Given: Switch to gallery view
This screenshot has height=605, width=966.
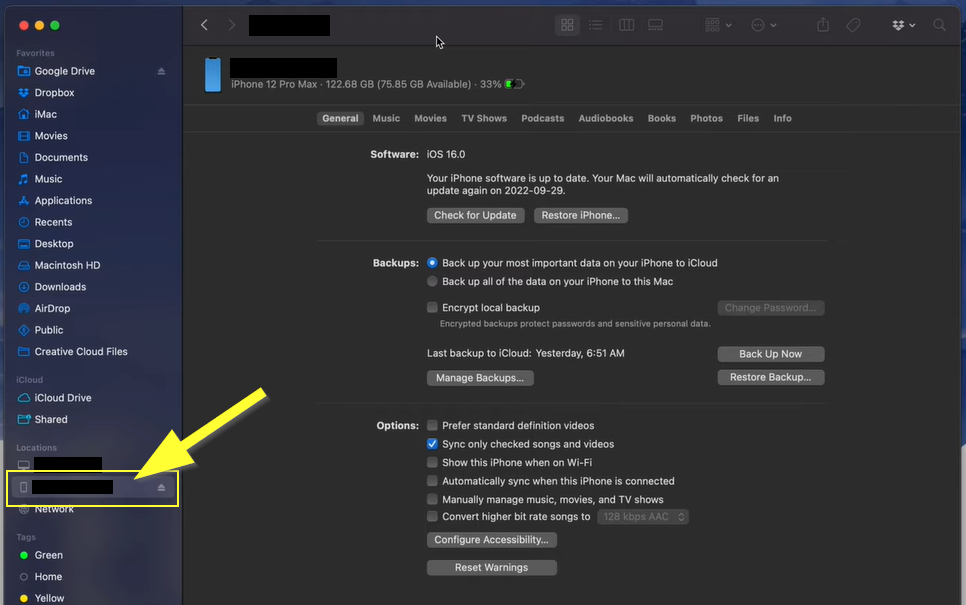Looking at the screenshot, I should pyautogui.click(x=656, y=25).
